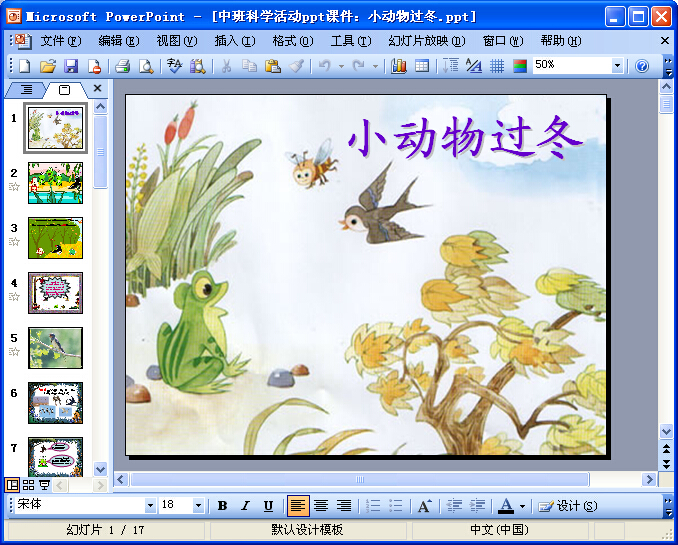This screenshot has width=678, height=545.
Task: Click the Font Color A icon
Action: click(x=506, y=506)
